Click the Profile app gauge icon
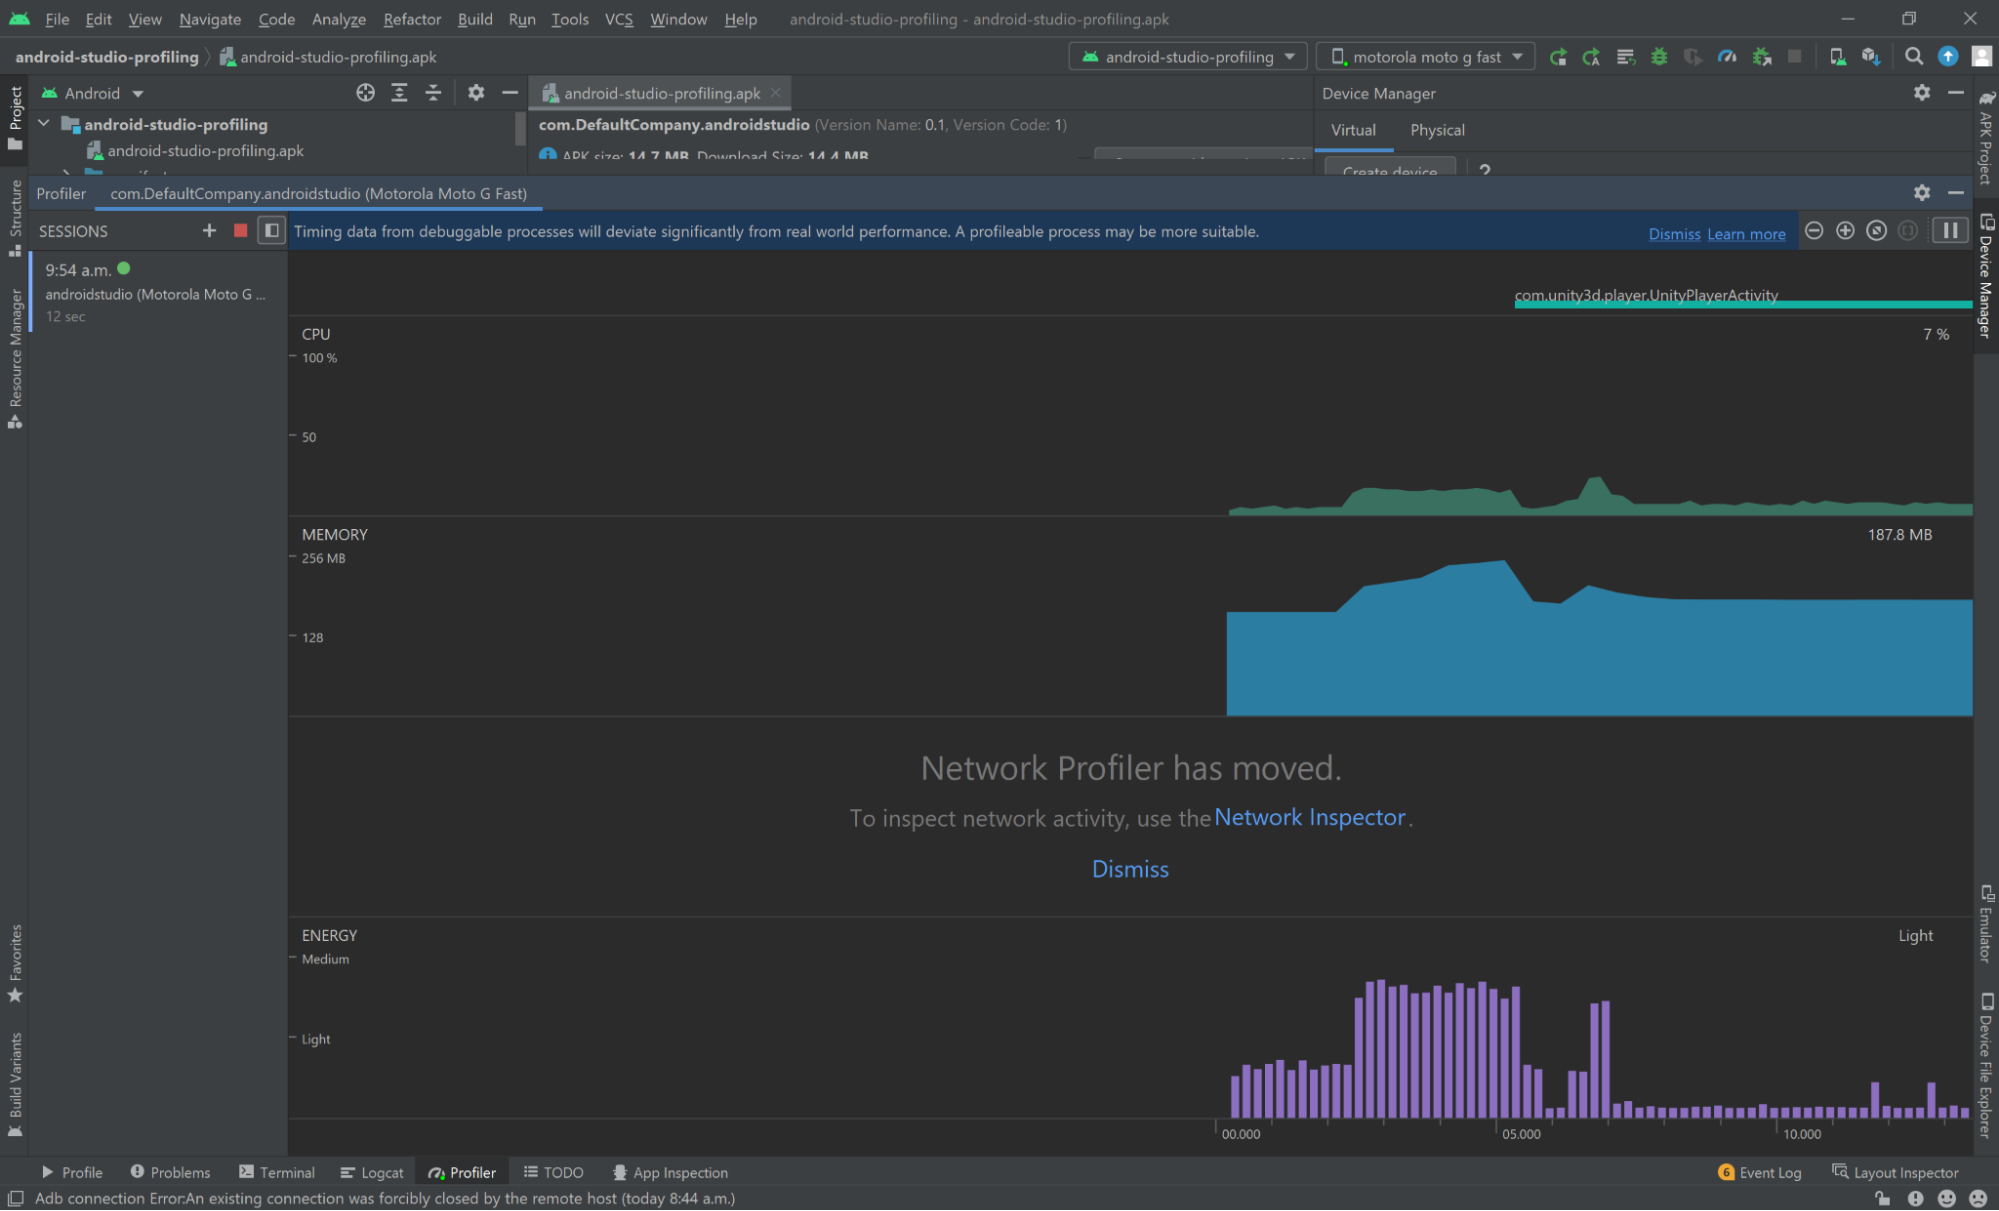The image size is (1999, 1211). click(x=1727, y=57)
